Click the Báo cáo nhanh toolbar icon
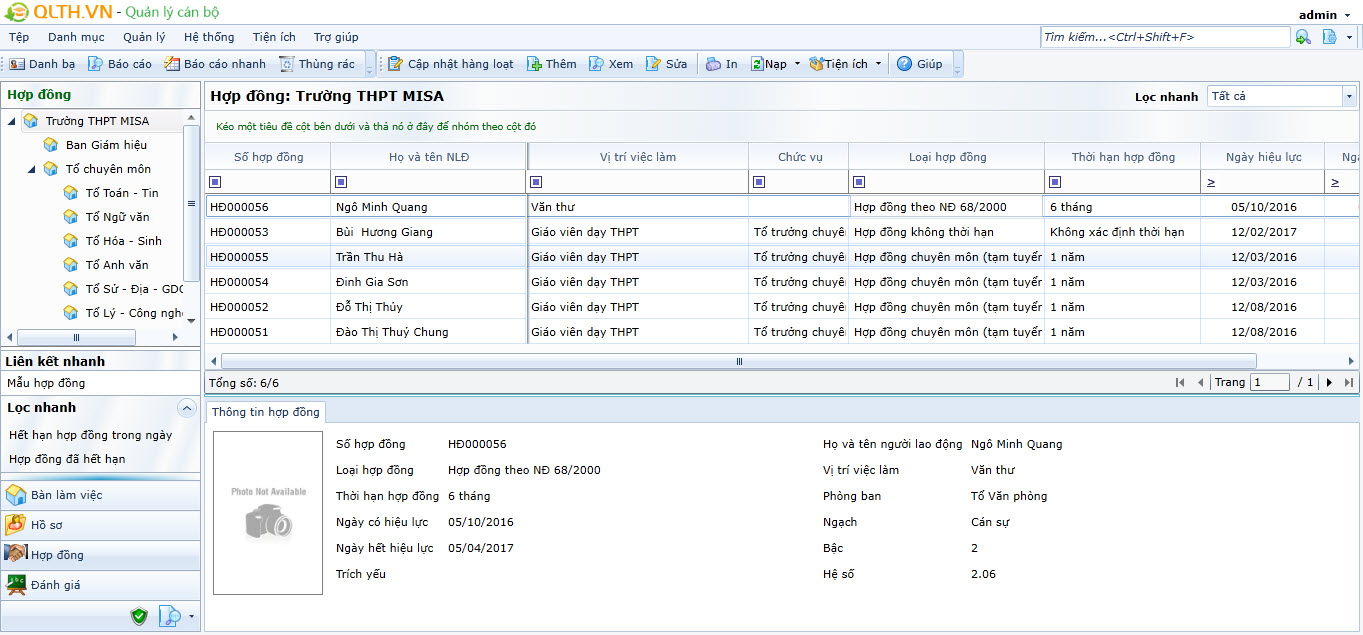The width and height of the screenshot is (1363, 635). coord(172,64)
